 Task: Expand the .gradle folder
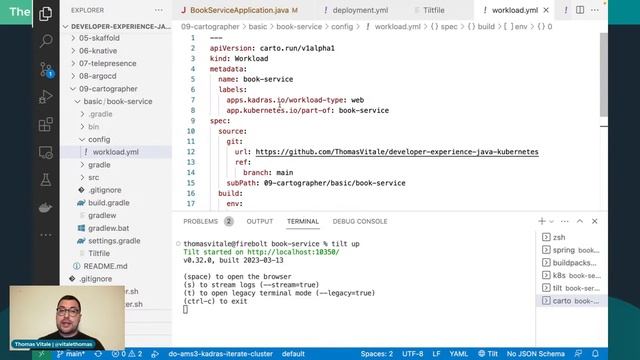pyautogui.click(x=117, y=114)
